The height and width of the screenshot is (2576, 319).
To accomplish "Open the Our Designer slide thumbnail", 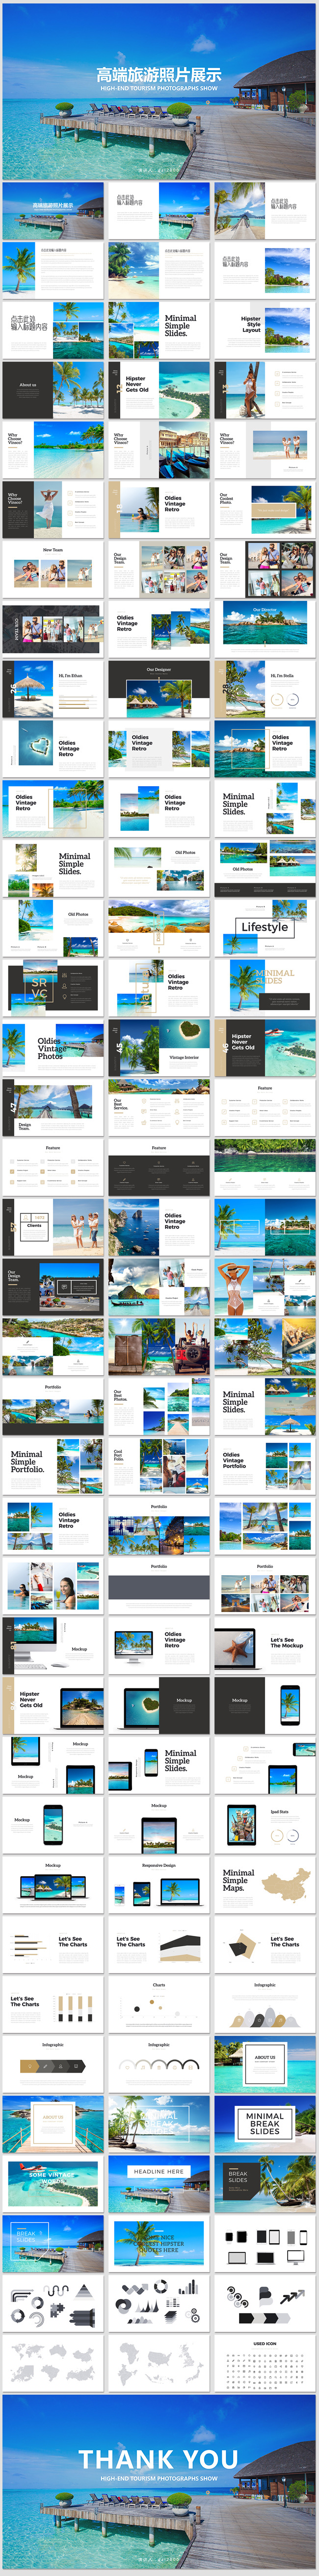I will (159, 689).
